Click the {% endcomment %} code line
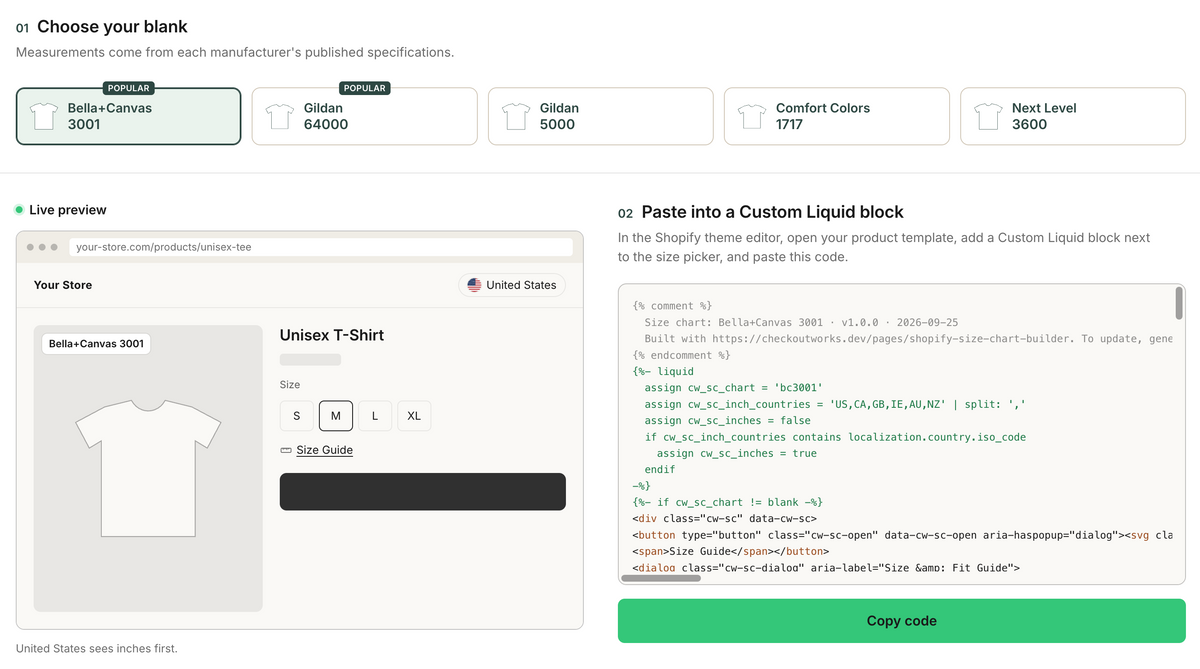The width and height of the screenshot is (1200, 669). pos(682,355)
